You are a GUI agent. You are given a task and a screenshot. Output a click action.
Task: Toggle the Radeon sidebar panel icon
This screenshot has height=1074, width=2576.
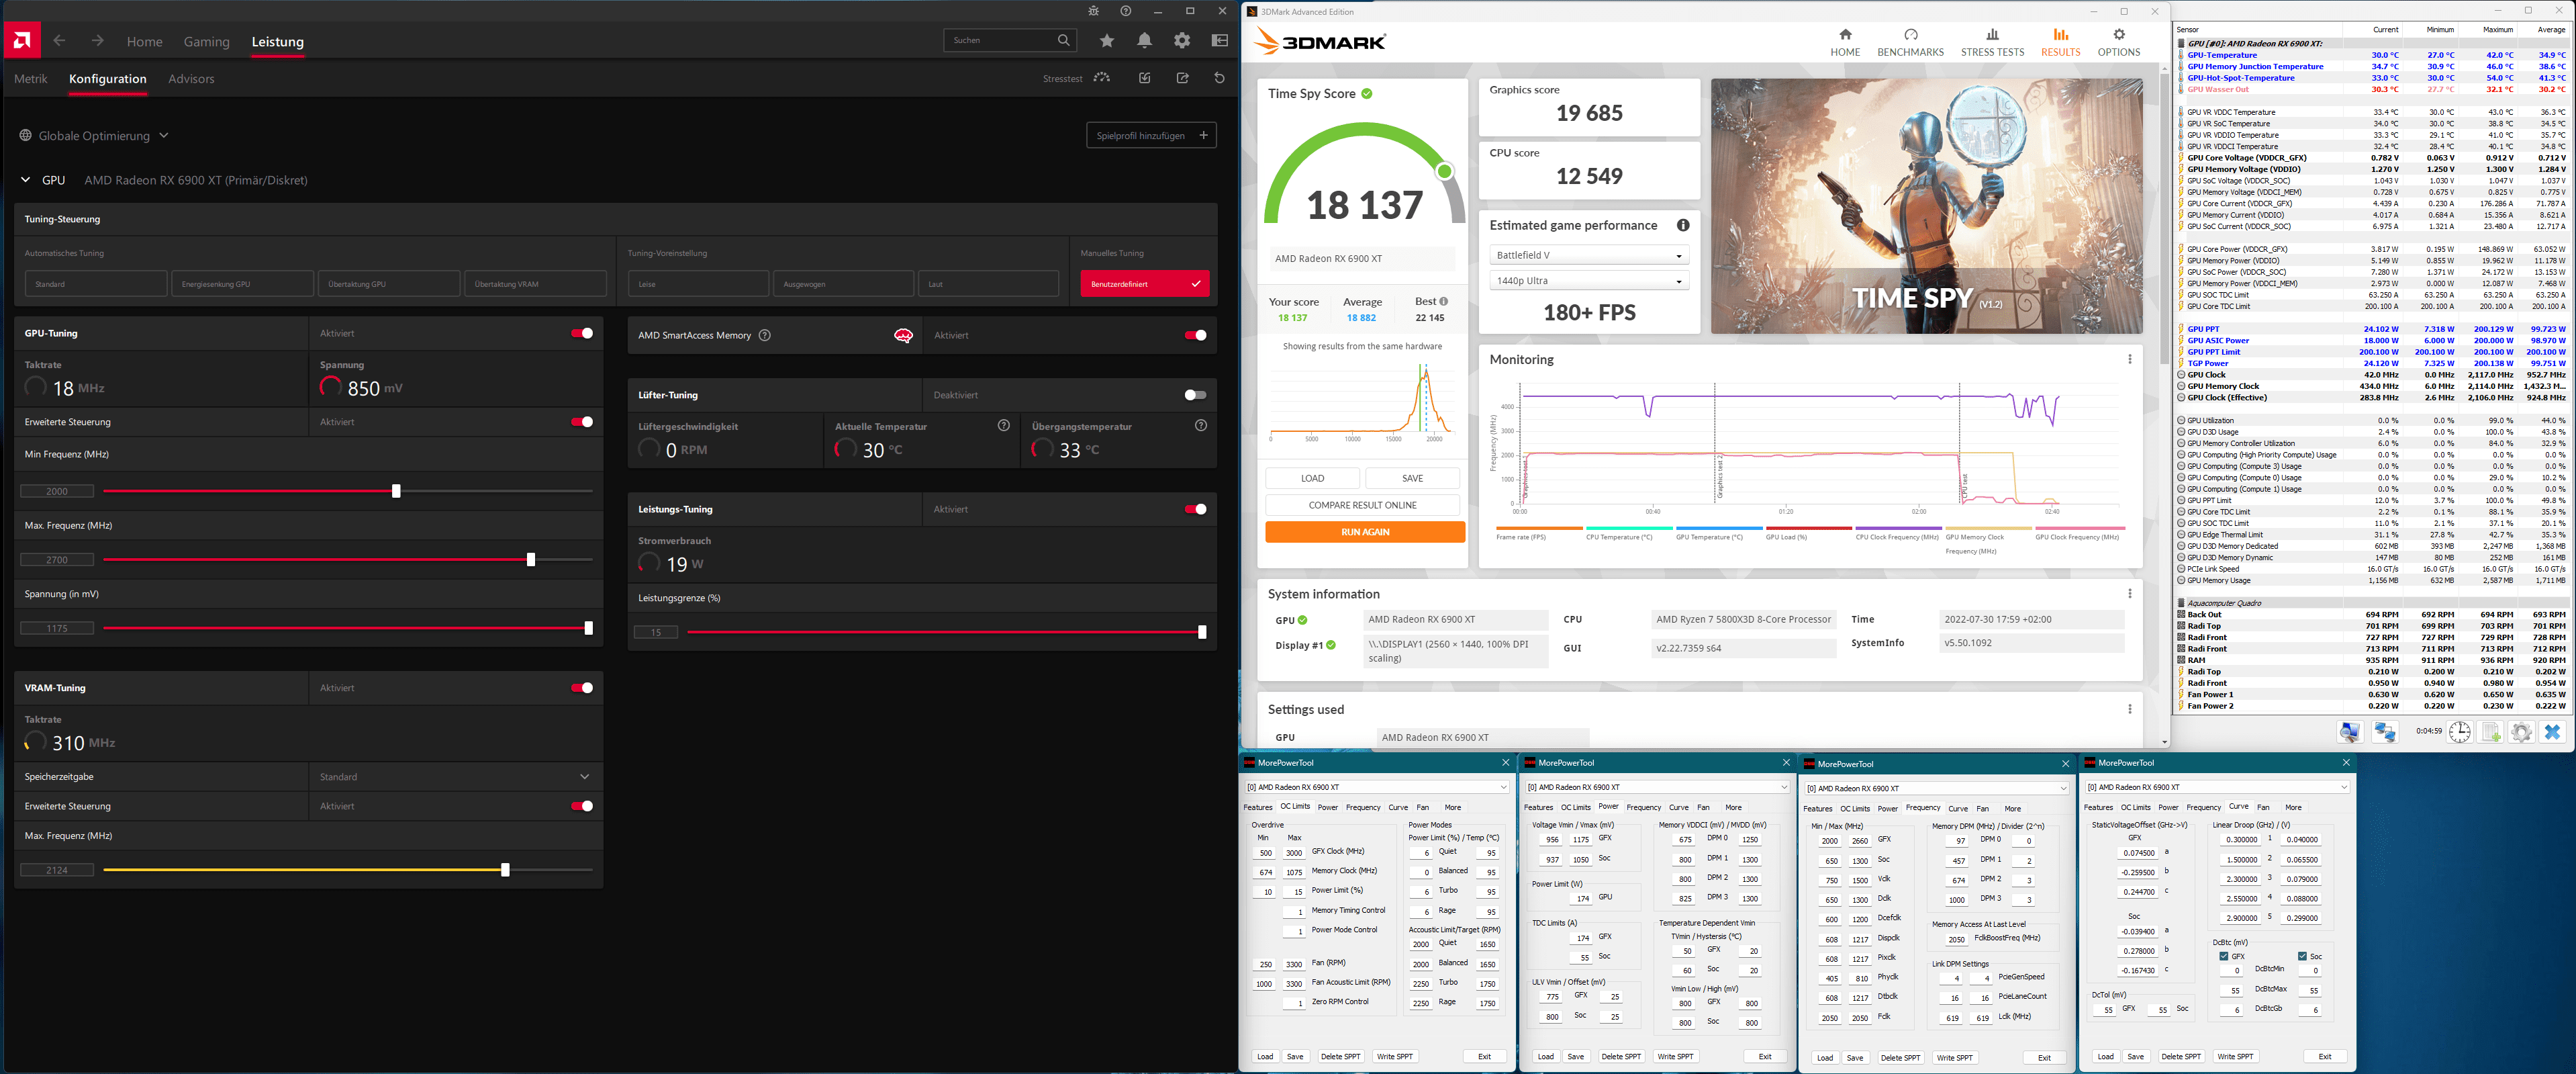(1220, 41)
